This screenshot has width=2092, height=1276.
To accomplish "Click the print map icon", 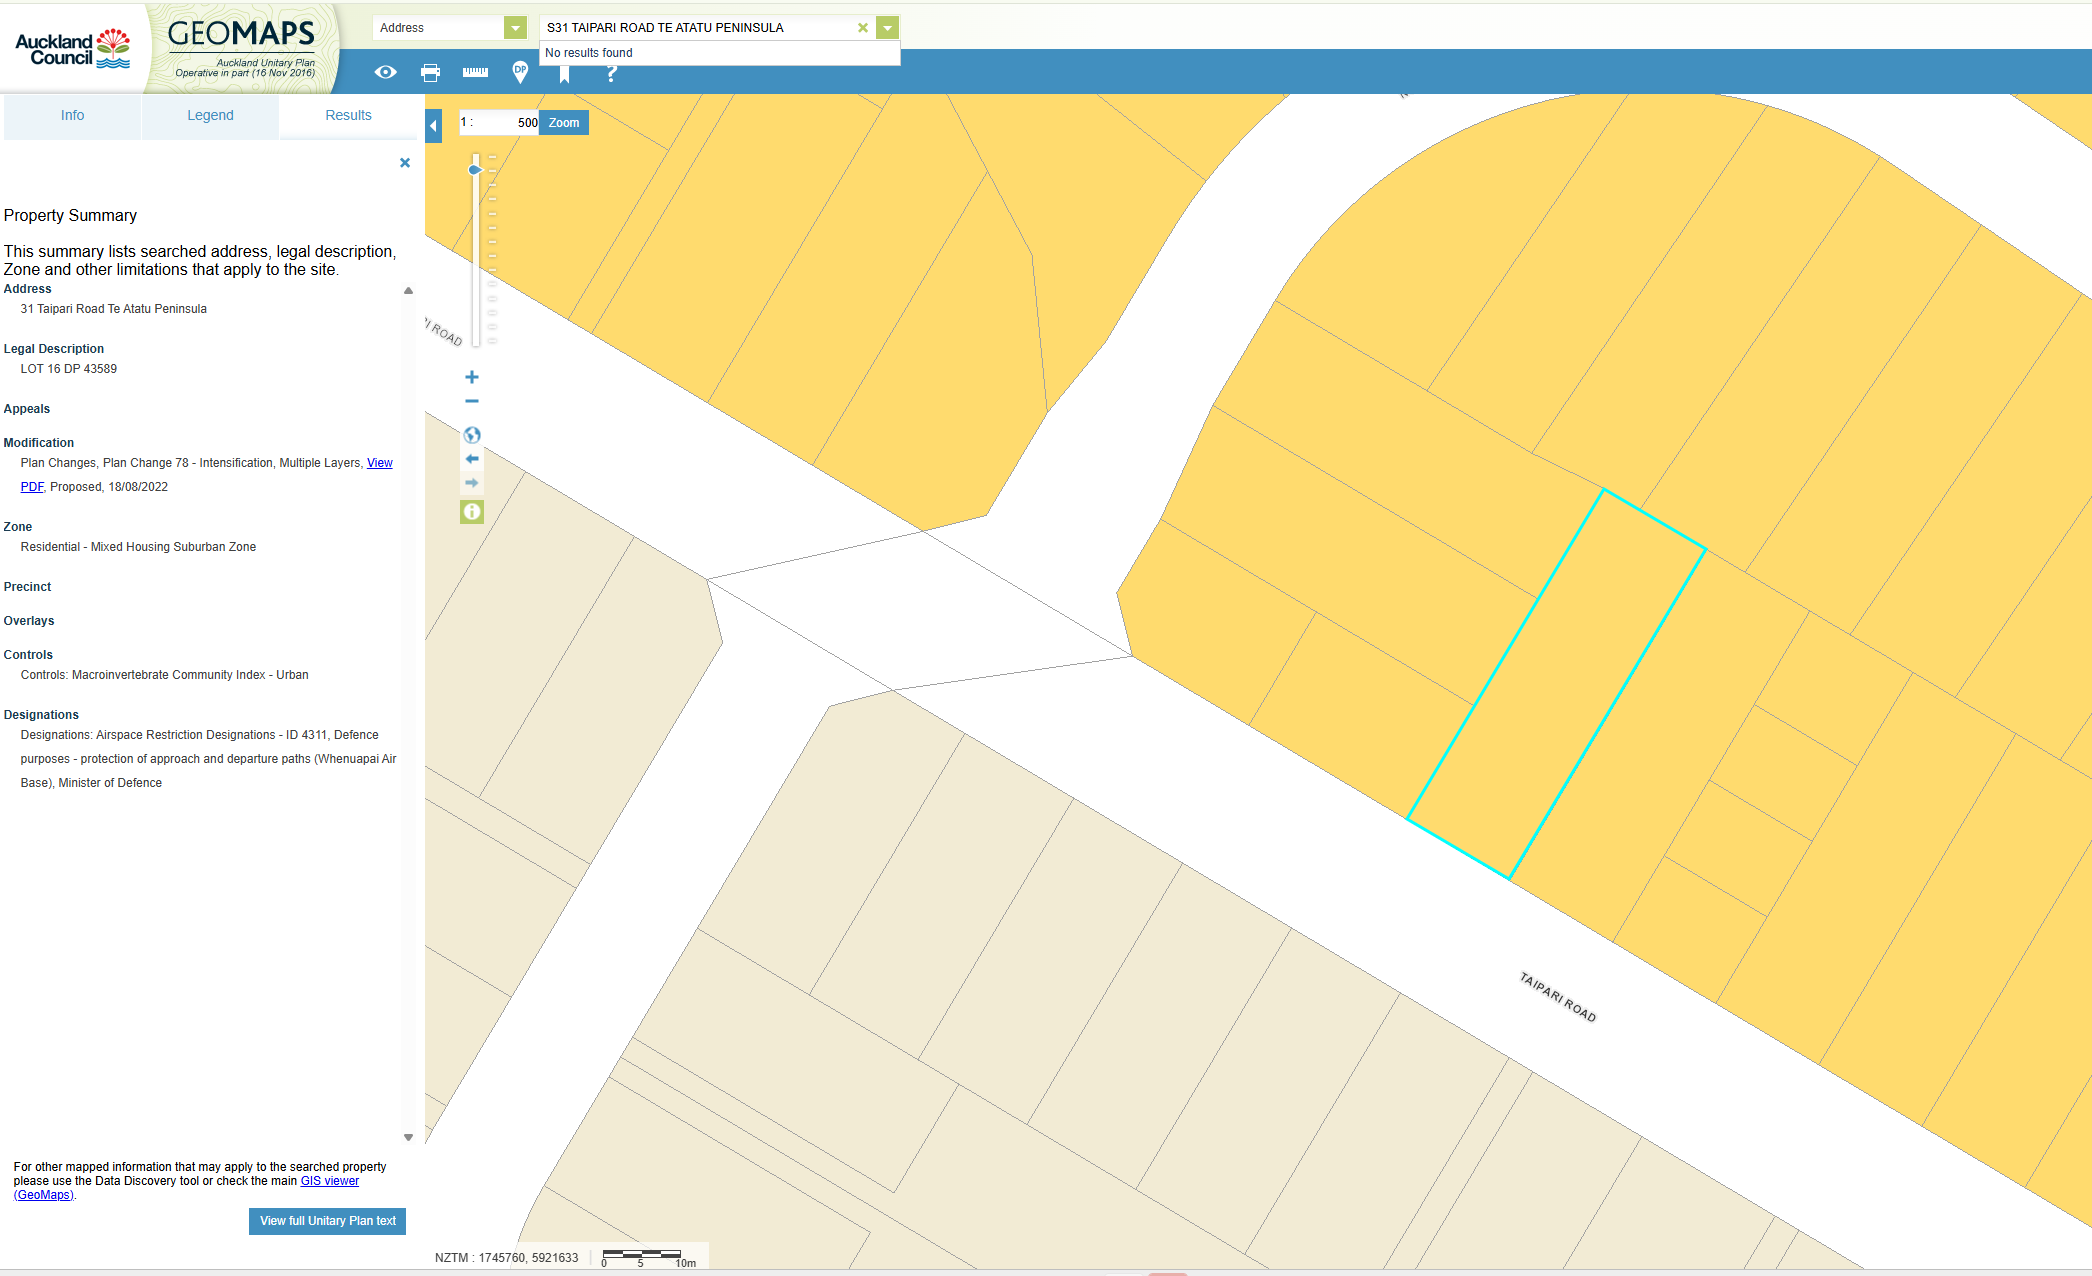I will pos(430,72).
